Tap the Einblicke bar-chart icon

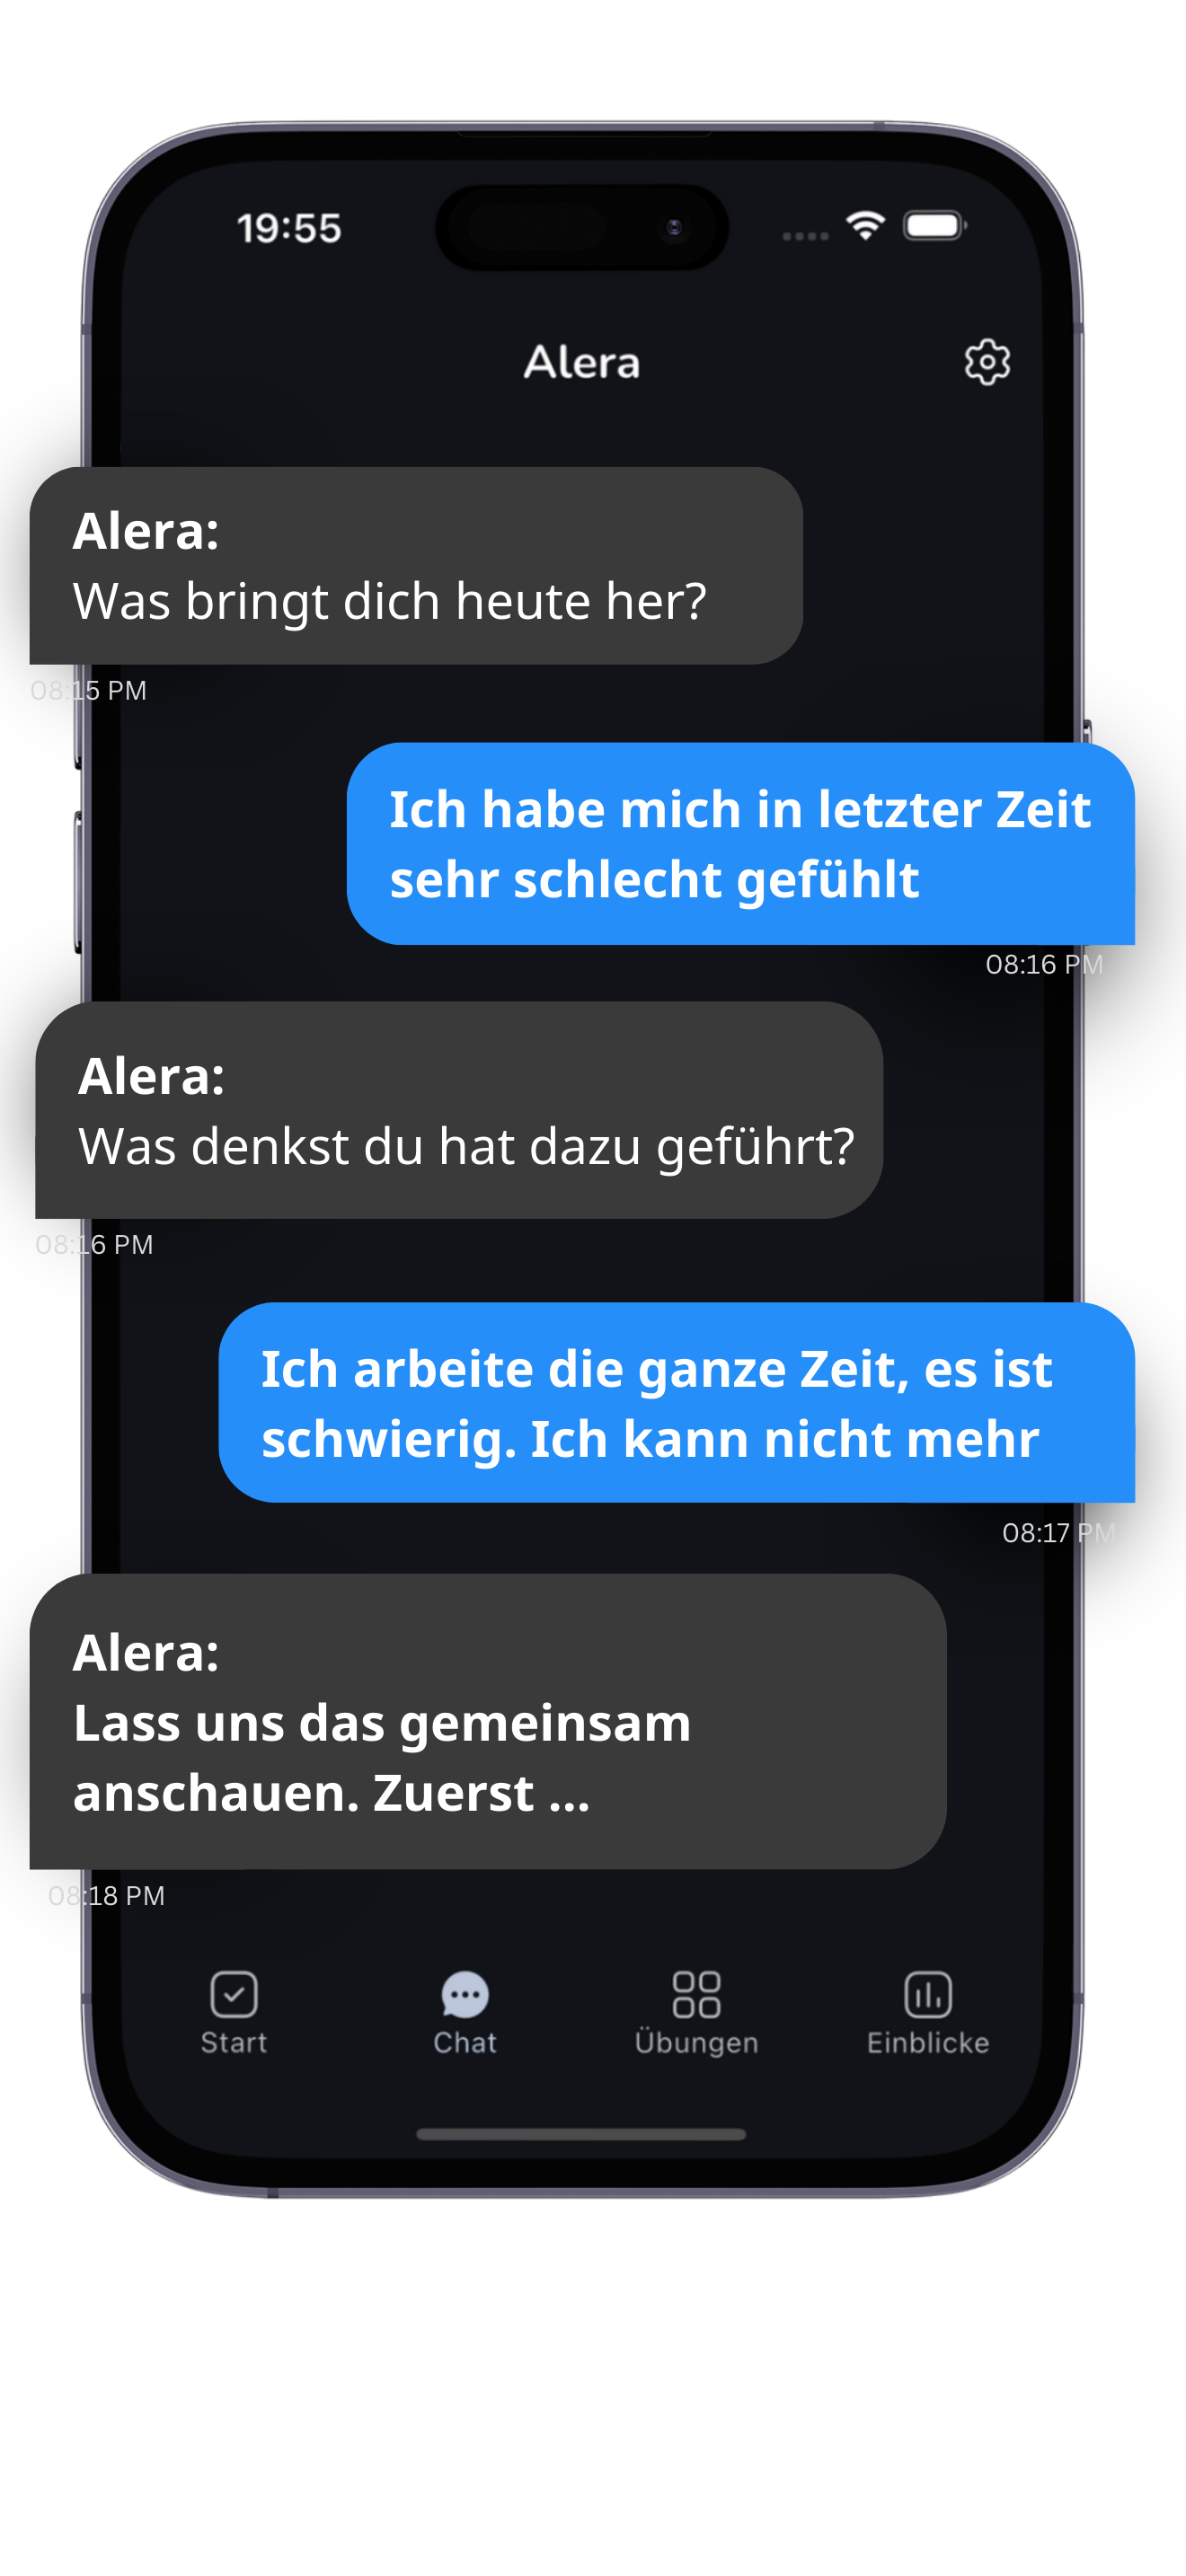pyautogui.click(x=928, y=1995)
